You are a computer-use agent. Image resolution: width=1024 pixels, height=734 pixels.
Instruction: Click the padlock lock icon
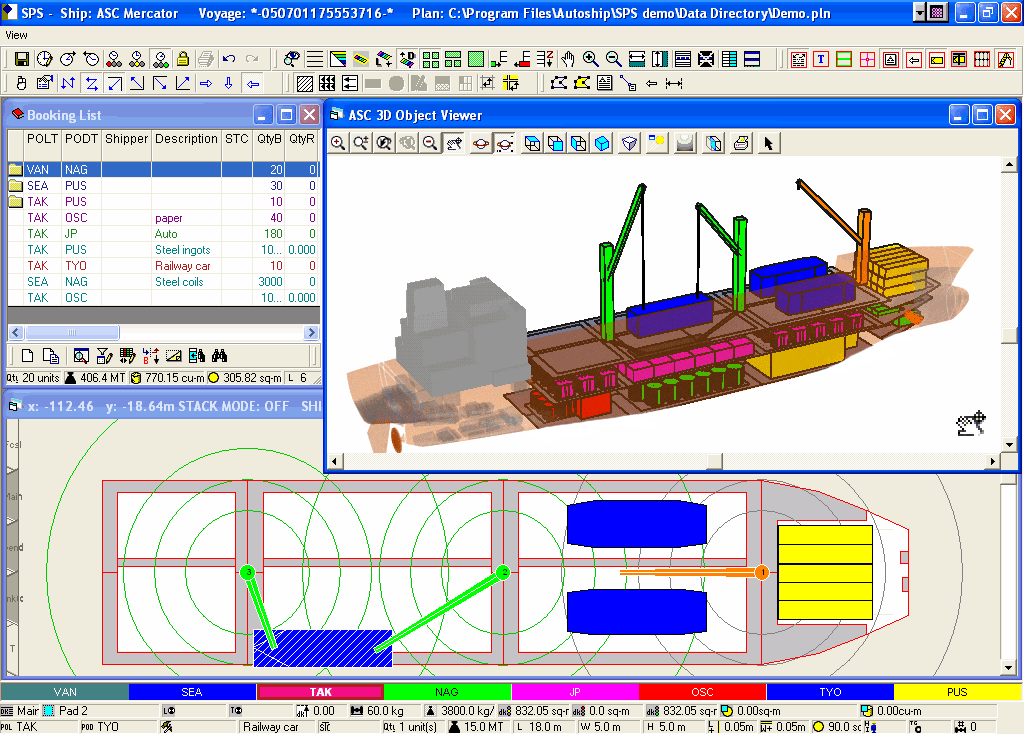pos(183,59)
